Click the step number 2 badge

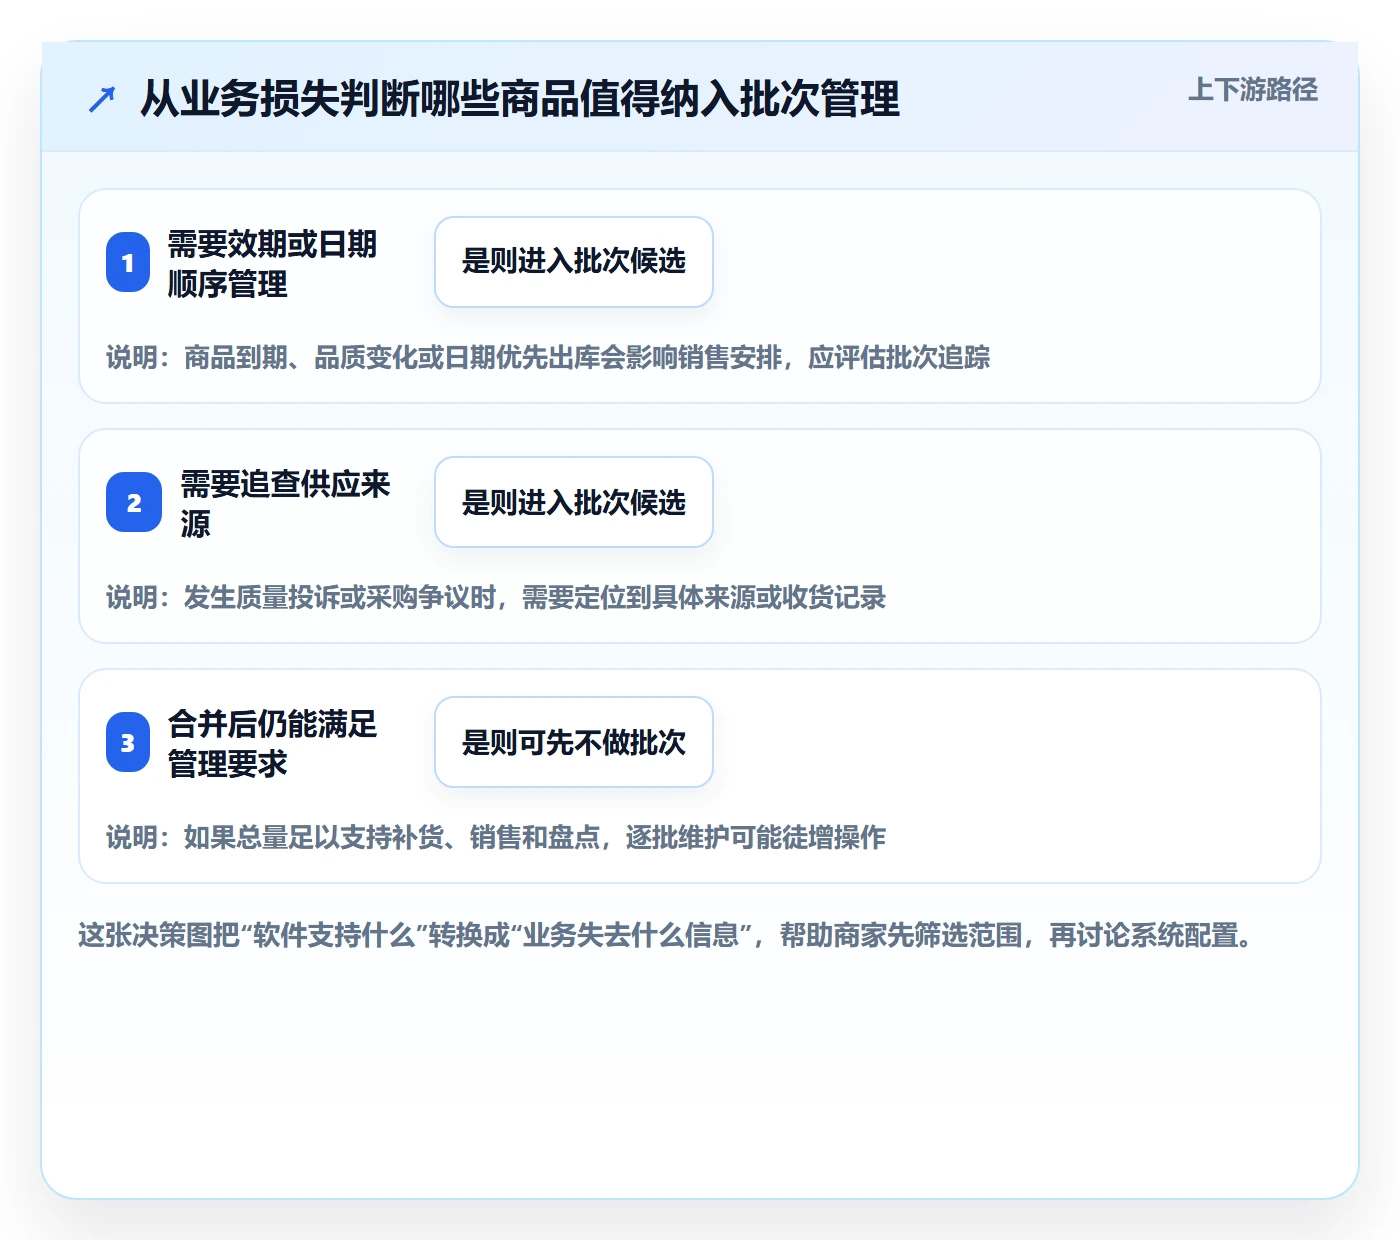(x=134, y=502)
